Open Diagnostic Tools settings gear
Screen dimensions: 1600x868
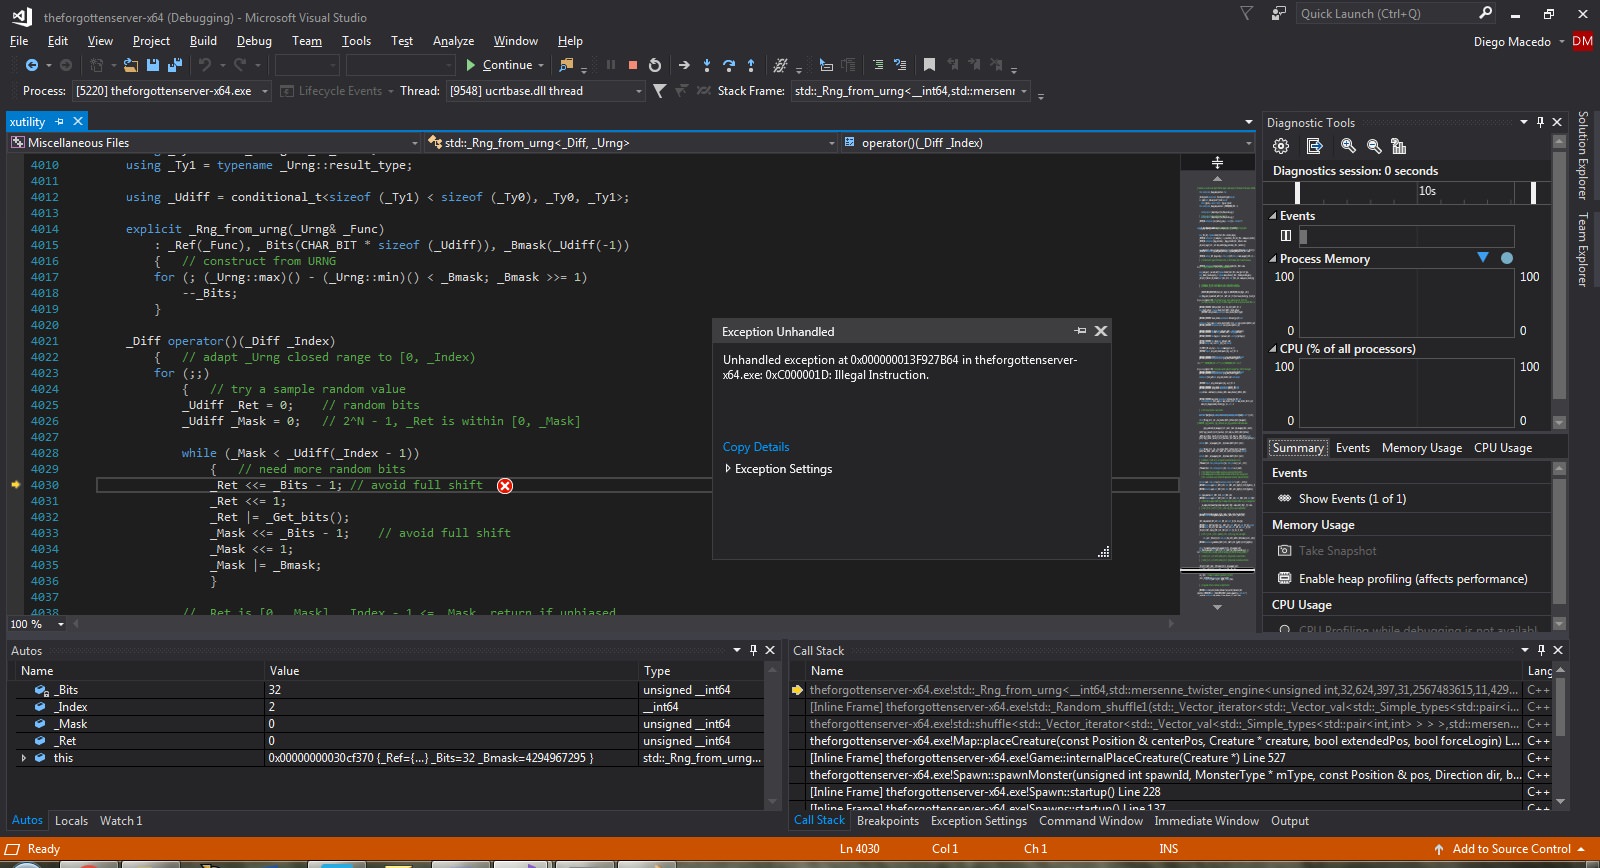tap(1281, 146)
